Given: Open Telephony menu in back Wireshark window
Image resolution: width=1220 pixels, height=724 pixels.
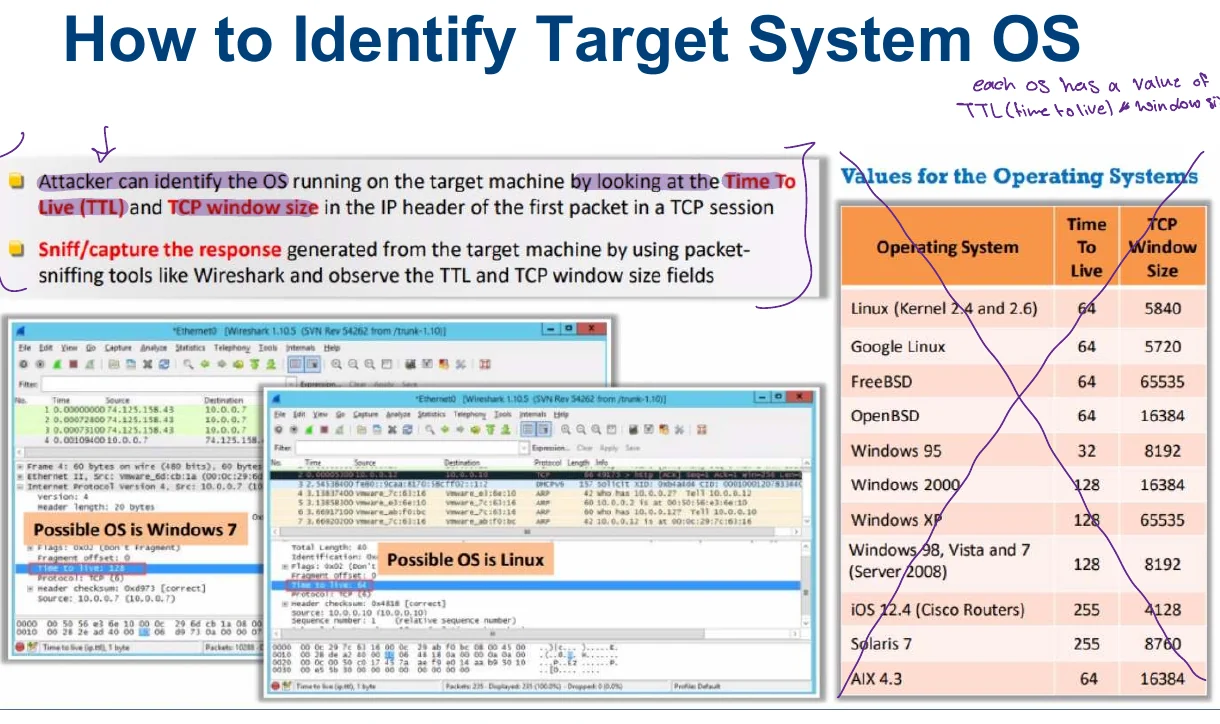Looking at the screenshot, I should tap(232, 348).
